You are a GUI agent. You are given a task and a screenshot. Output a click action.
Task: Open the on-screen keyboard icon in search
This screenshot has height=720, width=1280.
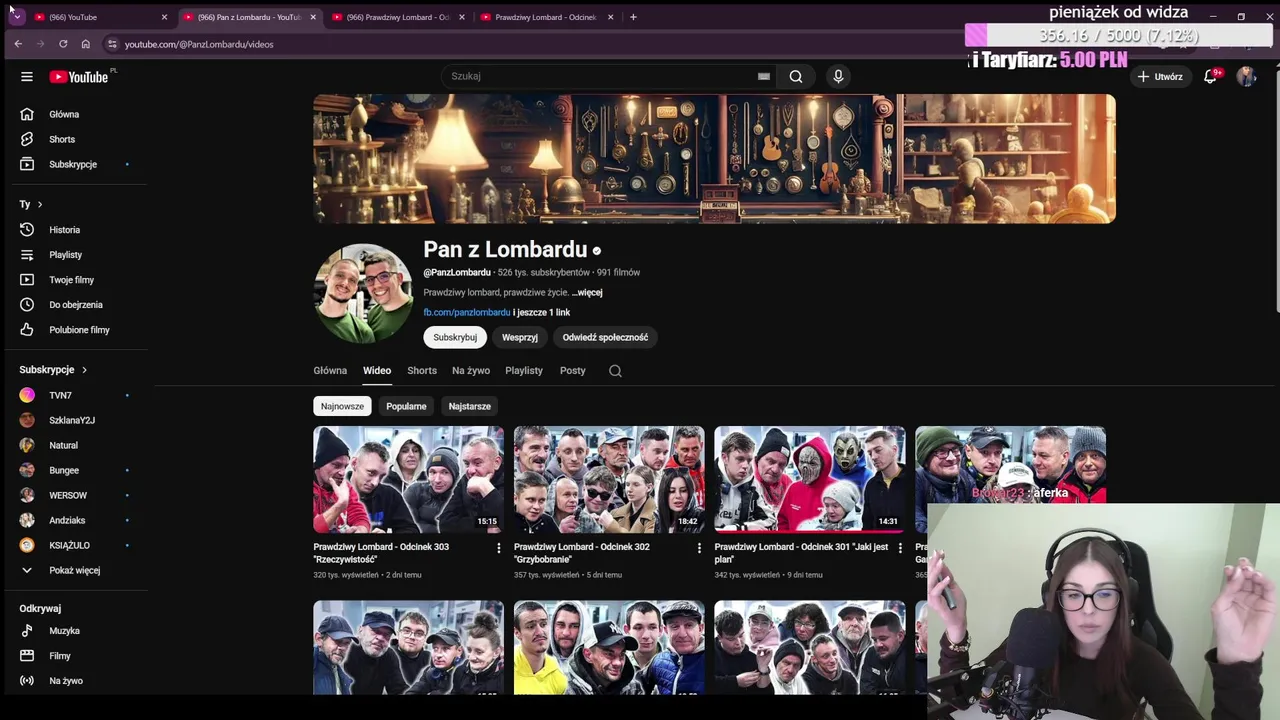[x=764, y=76]
